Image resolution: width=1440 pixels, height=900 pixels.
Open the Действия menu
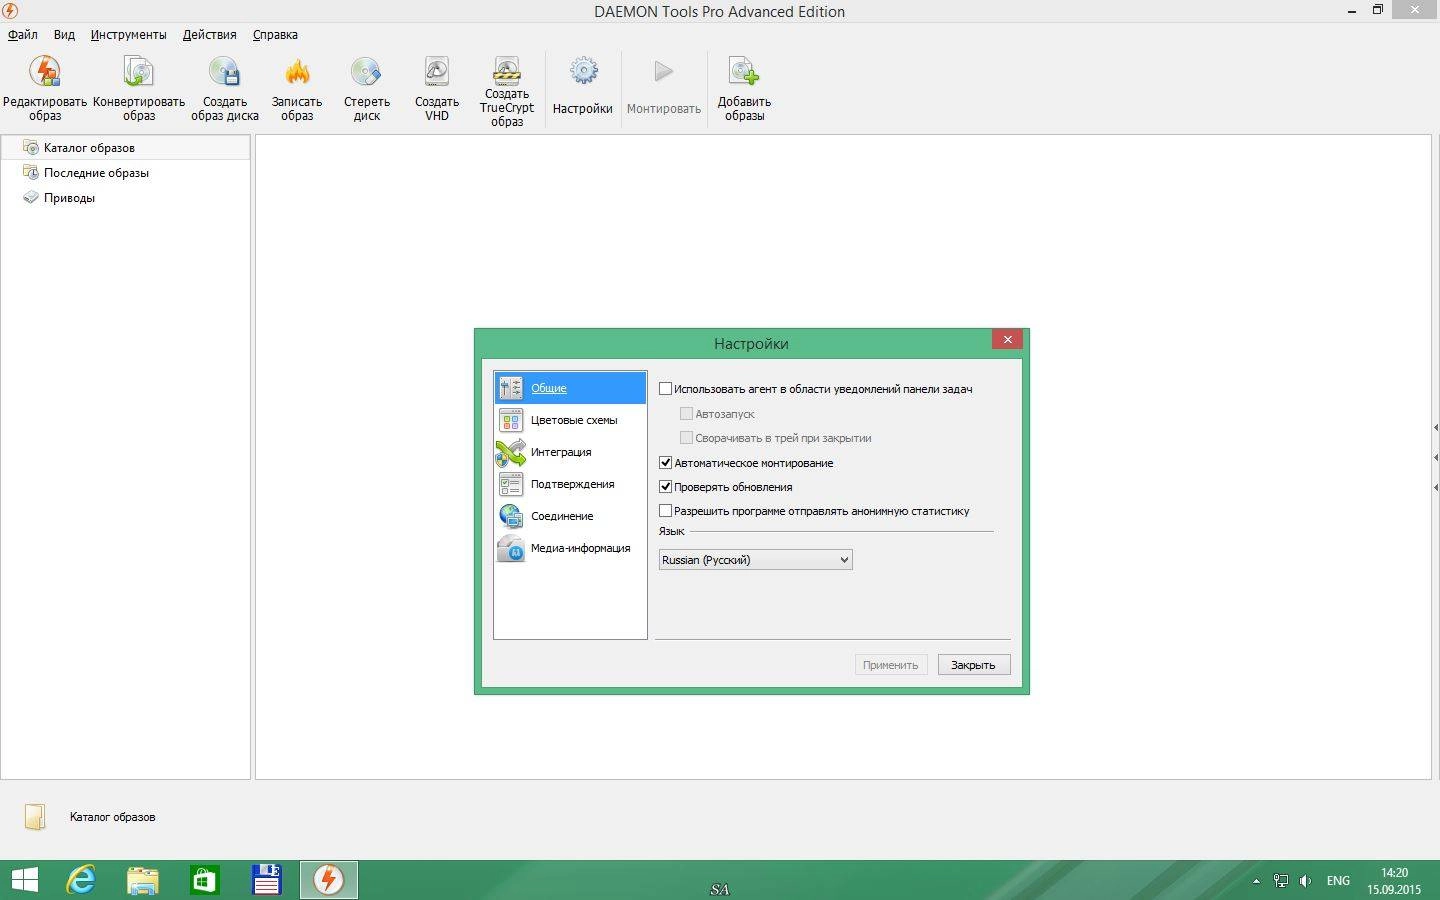pyautogui.click(x=210, y=34)
